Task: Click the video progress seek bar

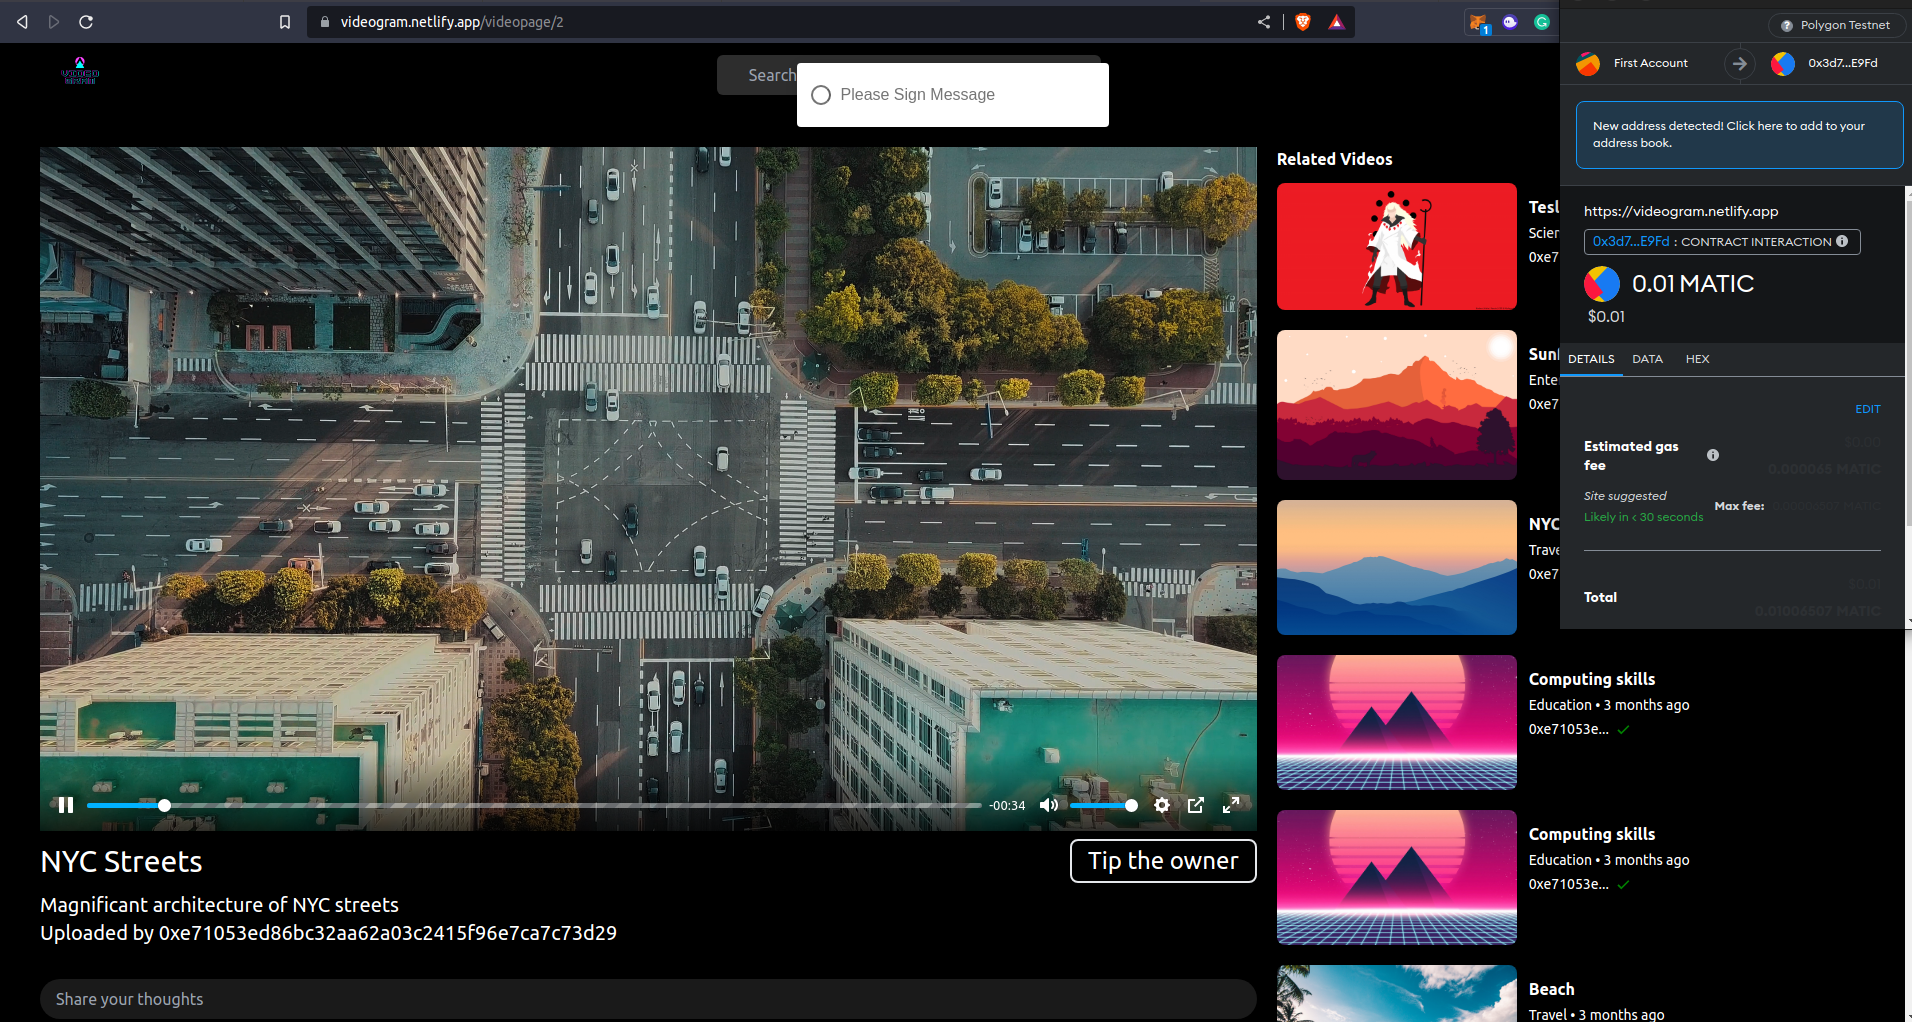Action: tap(534, 805)
